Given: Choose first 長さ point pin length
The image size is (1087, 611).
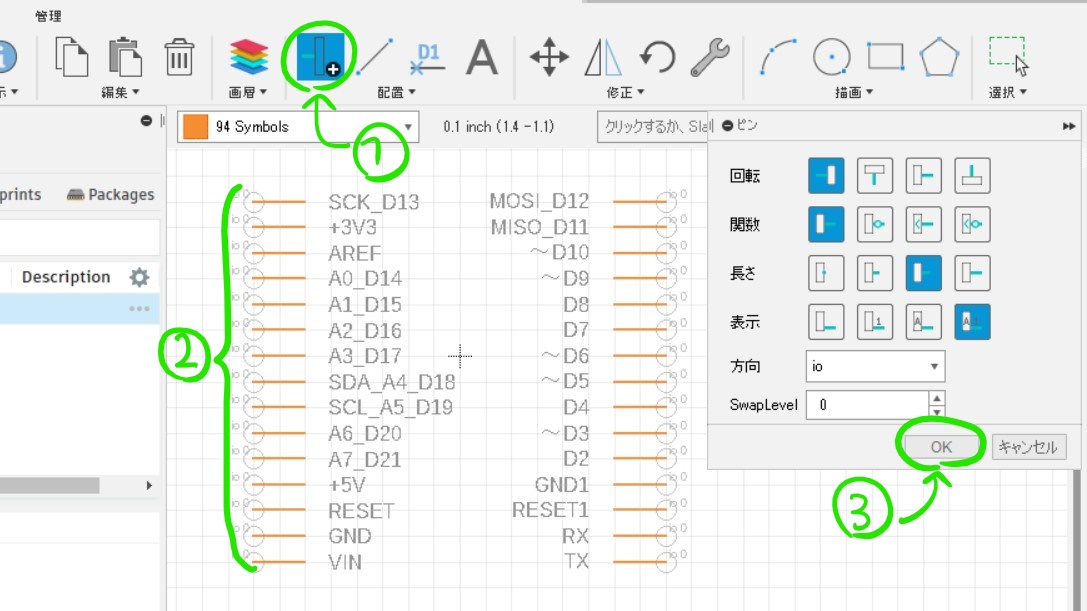Looking at the screenshot, I should pyautogui.click(x=826, y=273).
